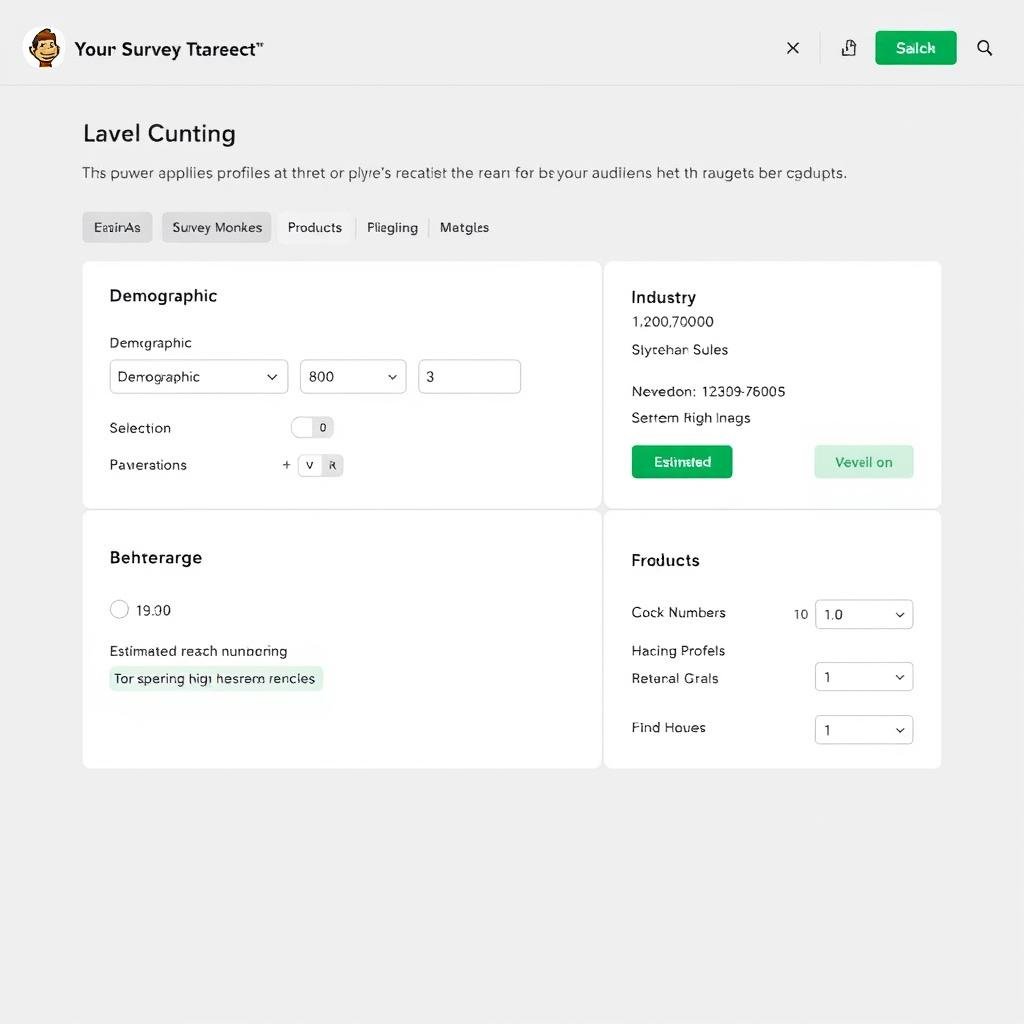This screenshot has height=1024, width=1024.
Task: Select the R option beside Paverations
Action: [x=331, y=464]
